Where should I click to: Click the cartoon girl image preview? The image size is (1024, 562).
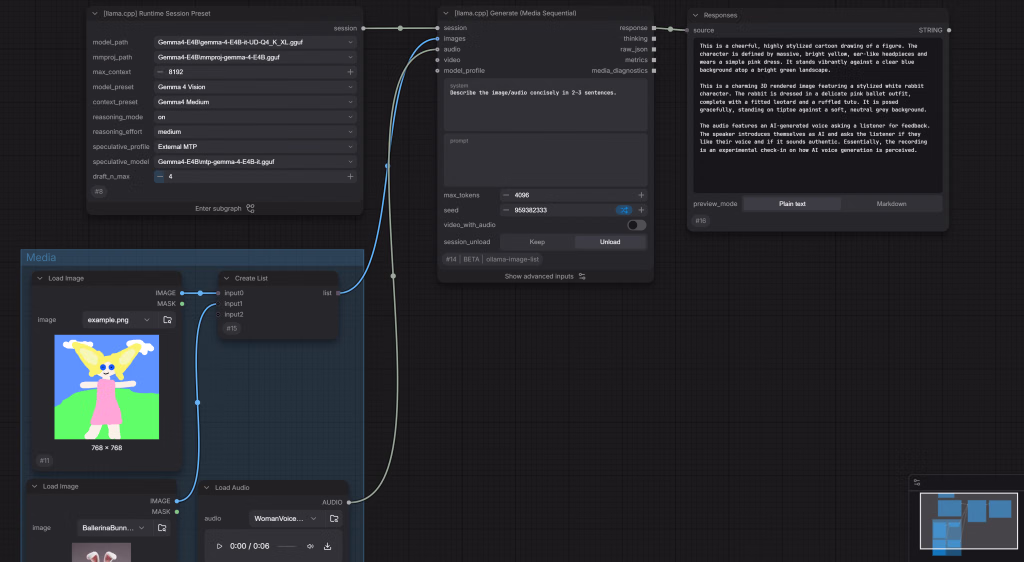click(106, 387)
